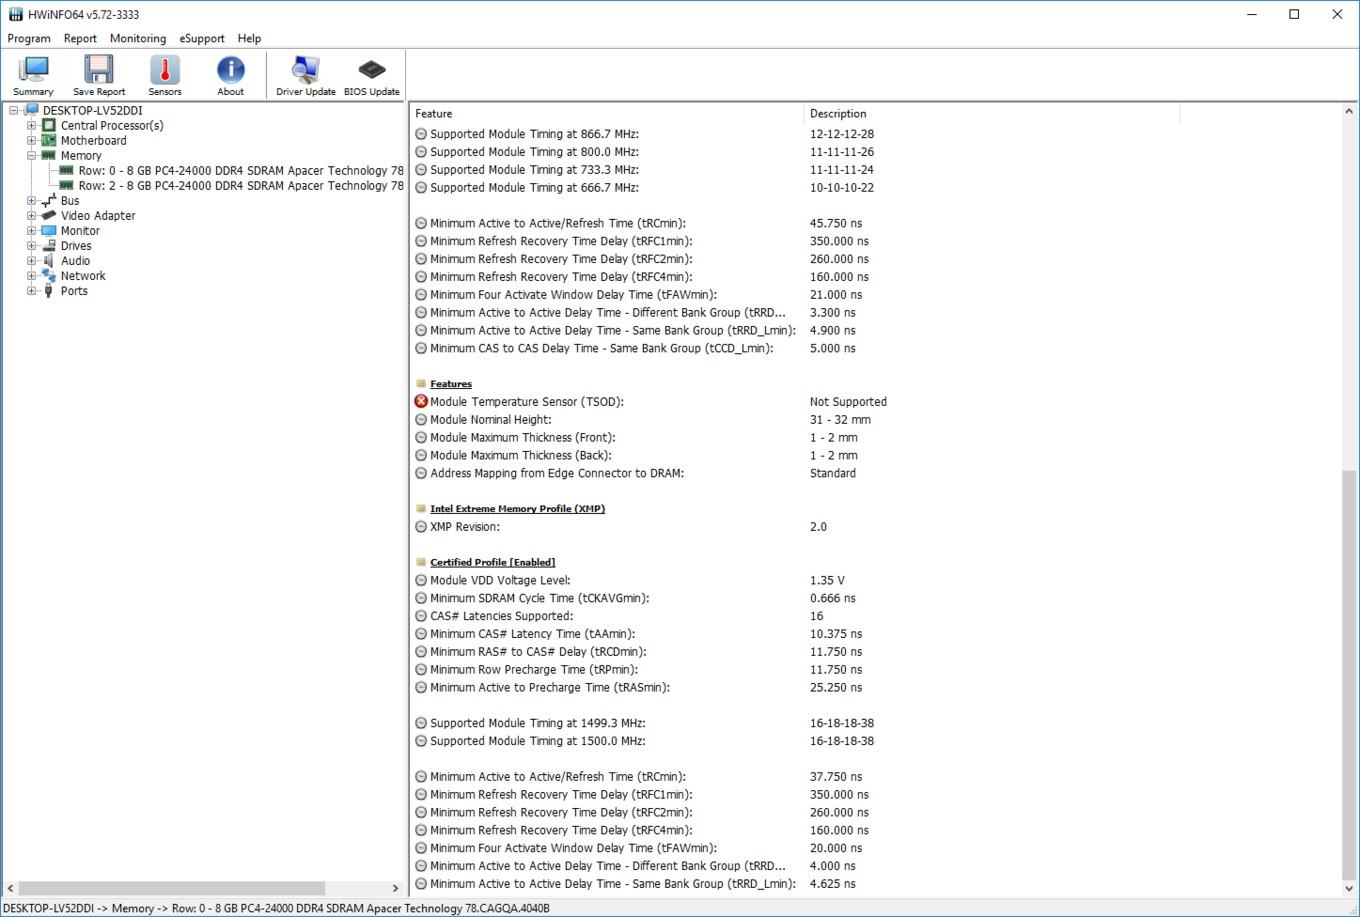
Task: Click the Feature column header
Action: click(607, 113)
